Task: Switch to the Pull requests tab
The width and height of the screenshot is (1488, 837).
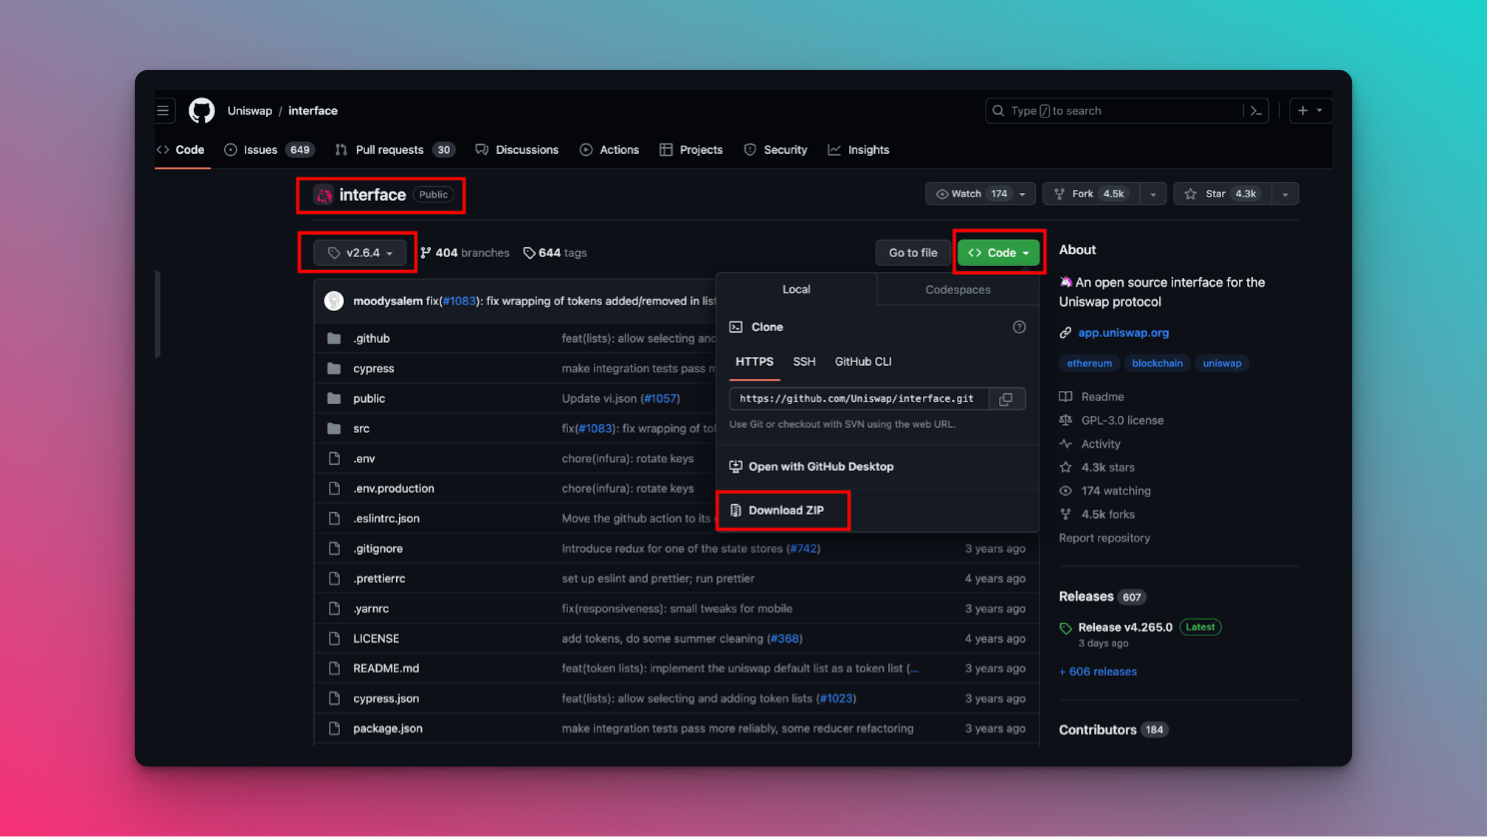Action: pos(395,150)
